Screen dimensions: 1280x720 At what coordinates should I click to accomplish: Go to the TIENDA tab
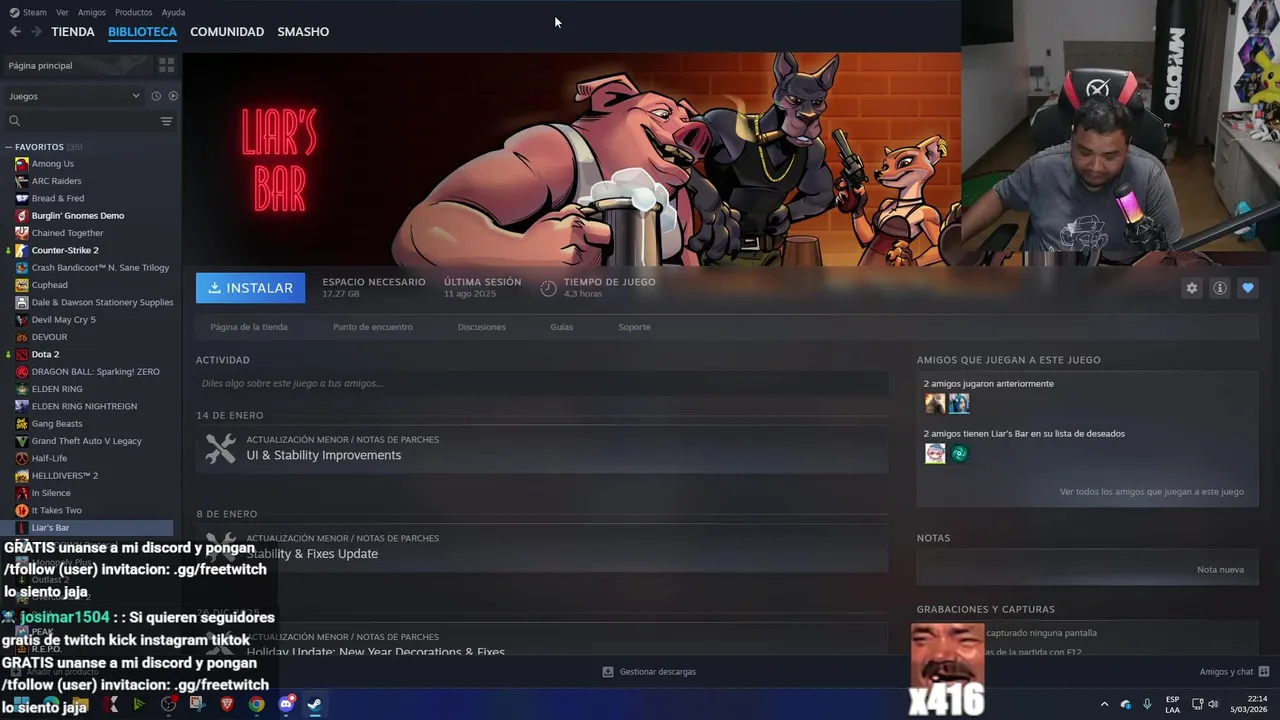tap(73, 32)
